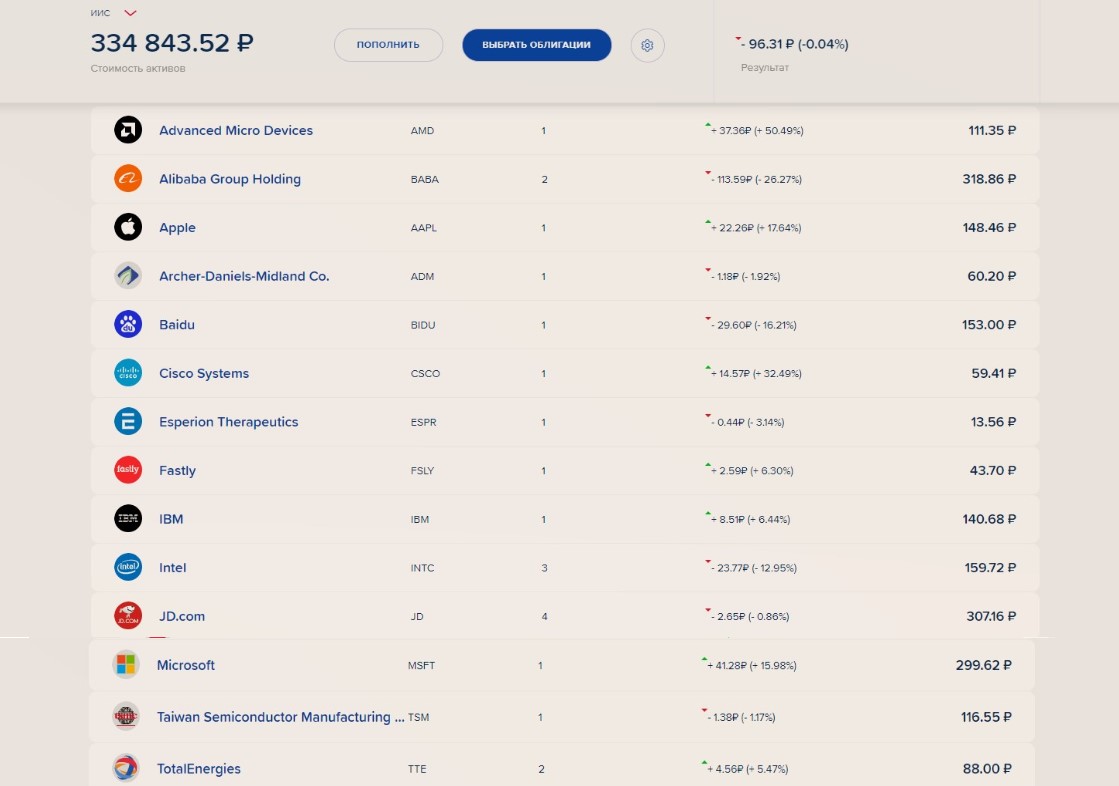Click the JD.com logo icon
The image size is (1119, 786).
point(128,615)
